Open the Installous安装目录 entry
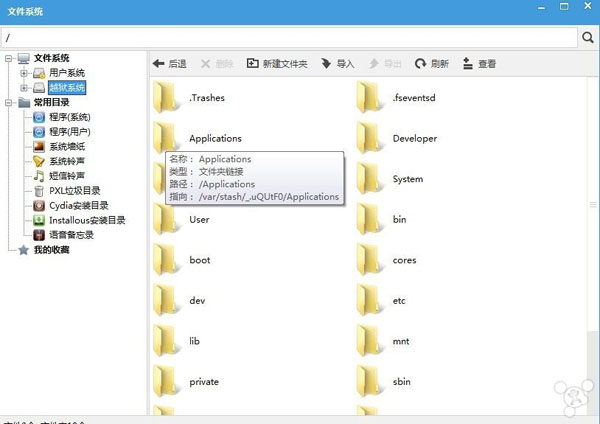The width and height of the screenshot is (600, 424). click(x=79, y=220)
